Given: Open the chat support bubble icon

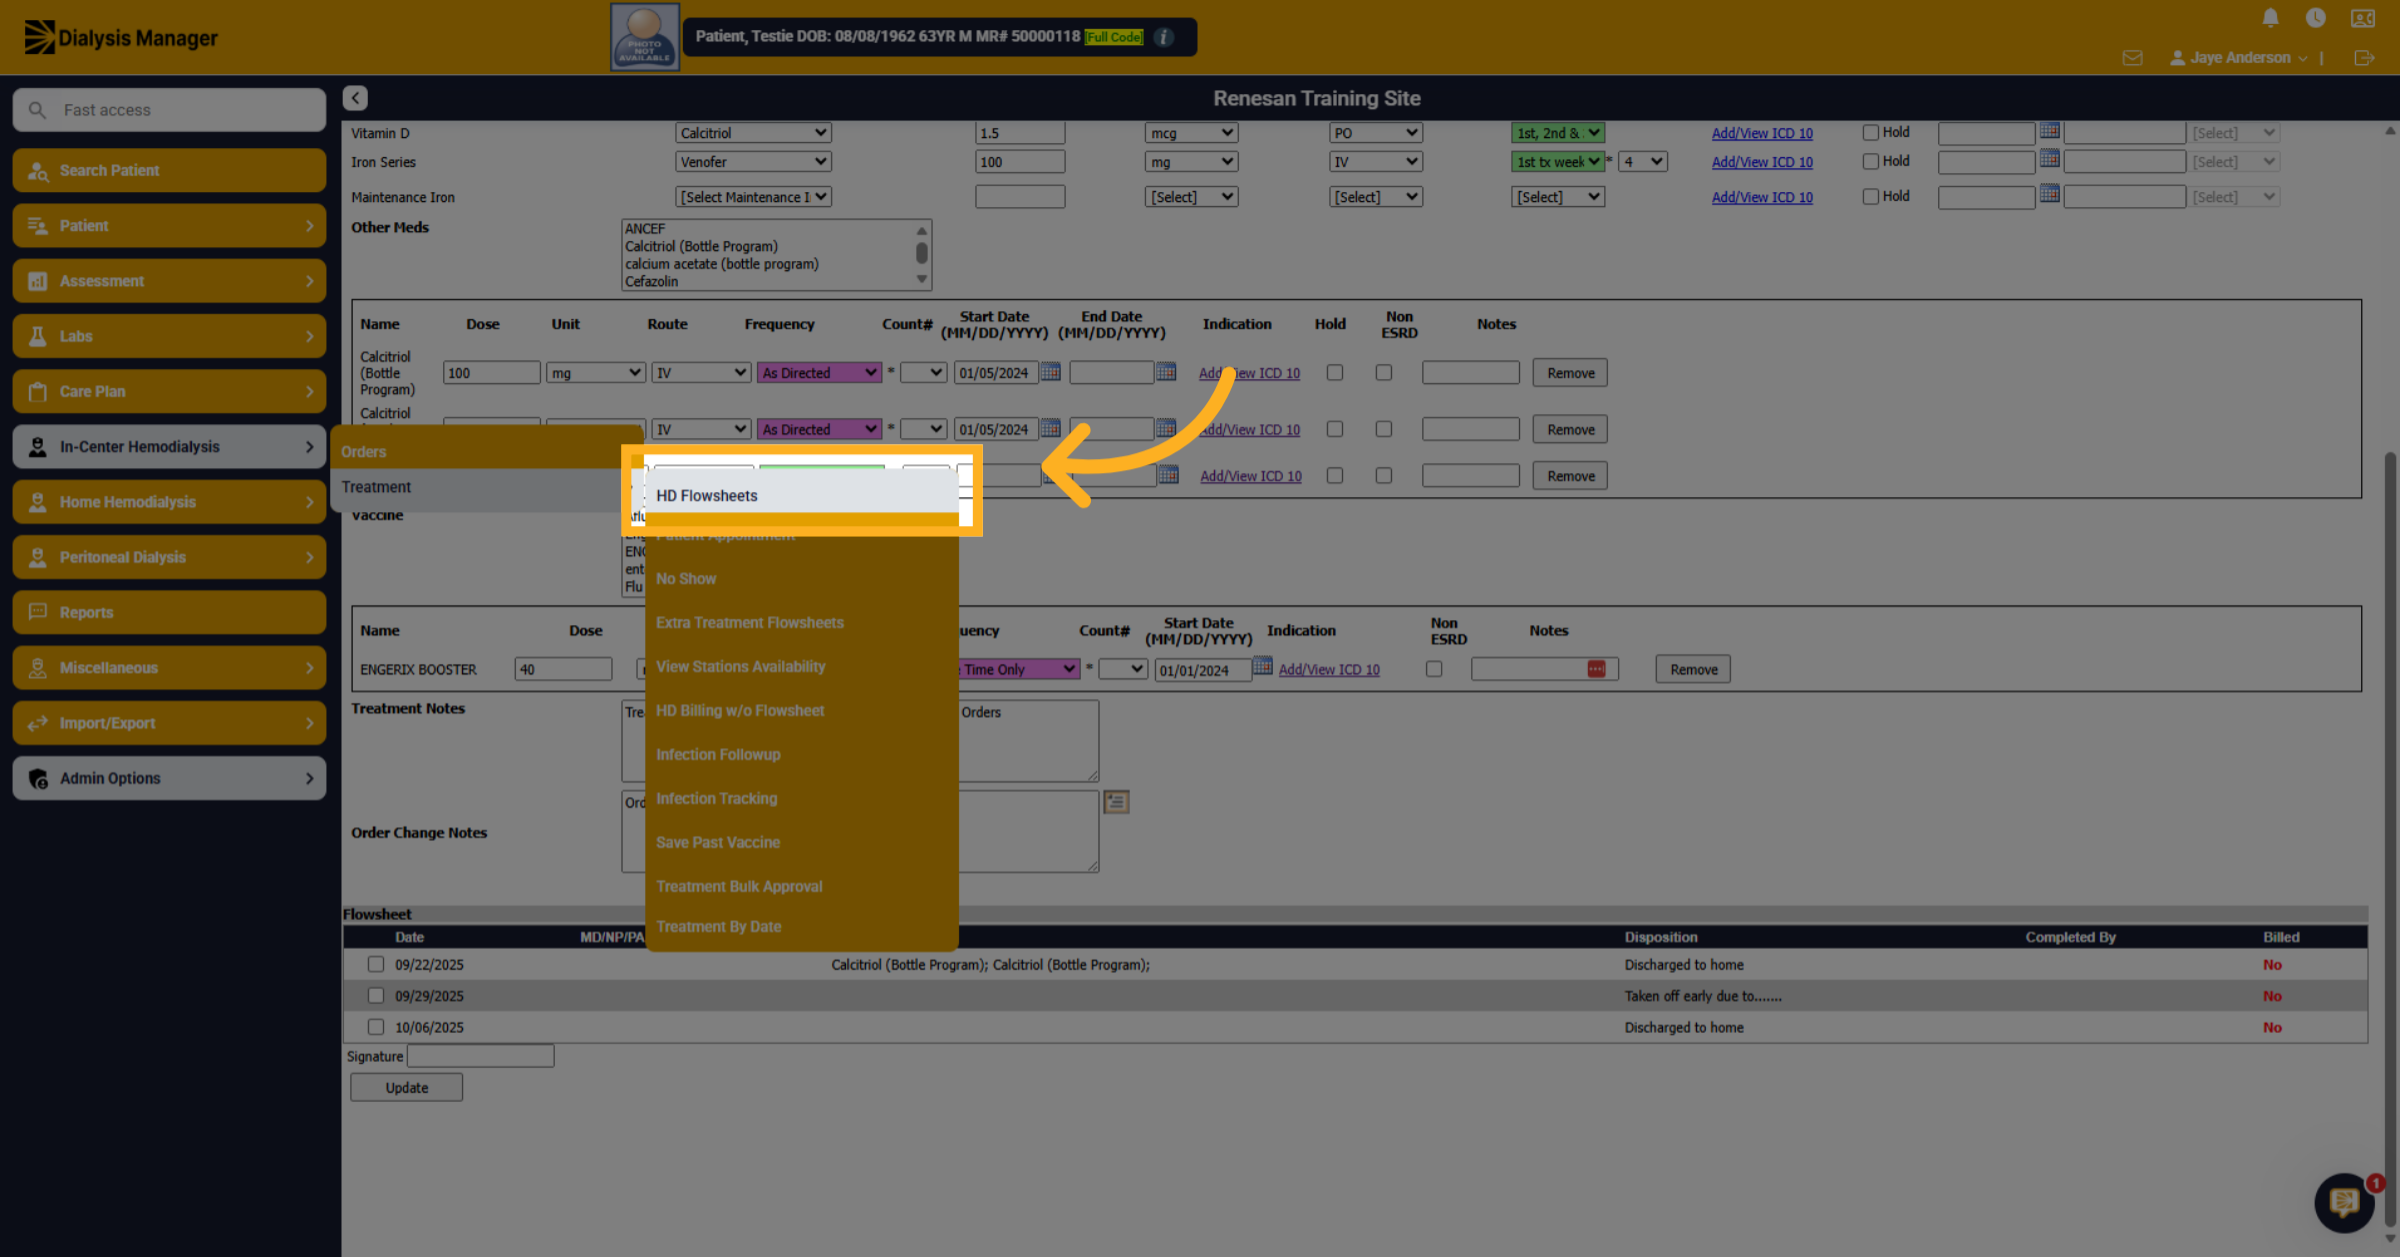Looking at the screenshot, I should [2344, 1202].
